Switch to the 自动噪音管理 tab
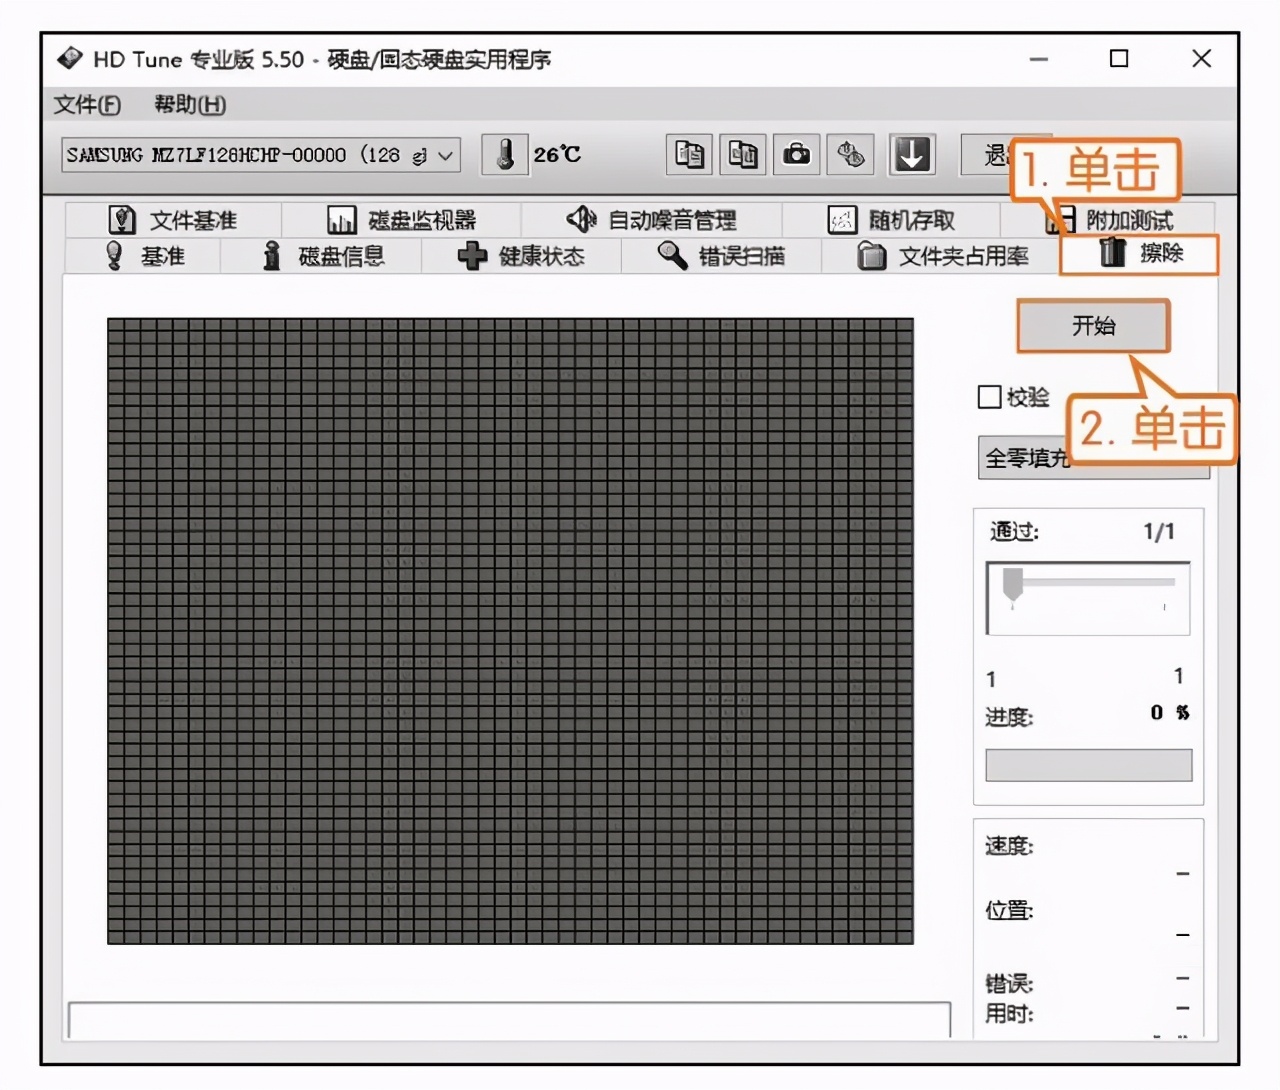Viewport: 1280px width, 1090px height. [x=652, y=220]
